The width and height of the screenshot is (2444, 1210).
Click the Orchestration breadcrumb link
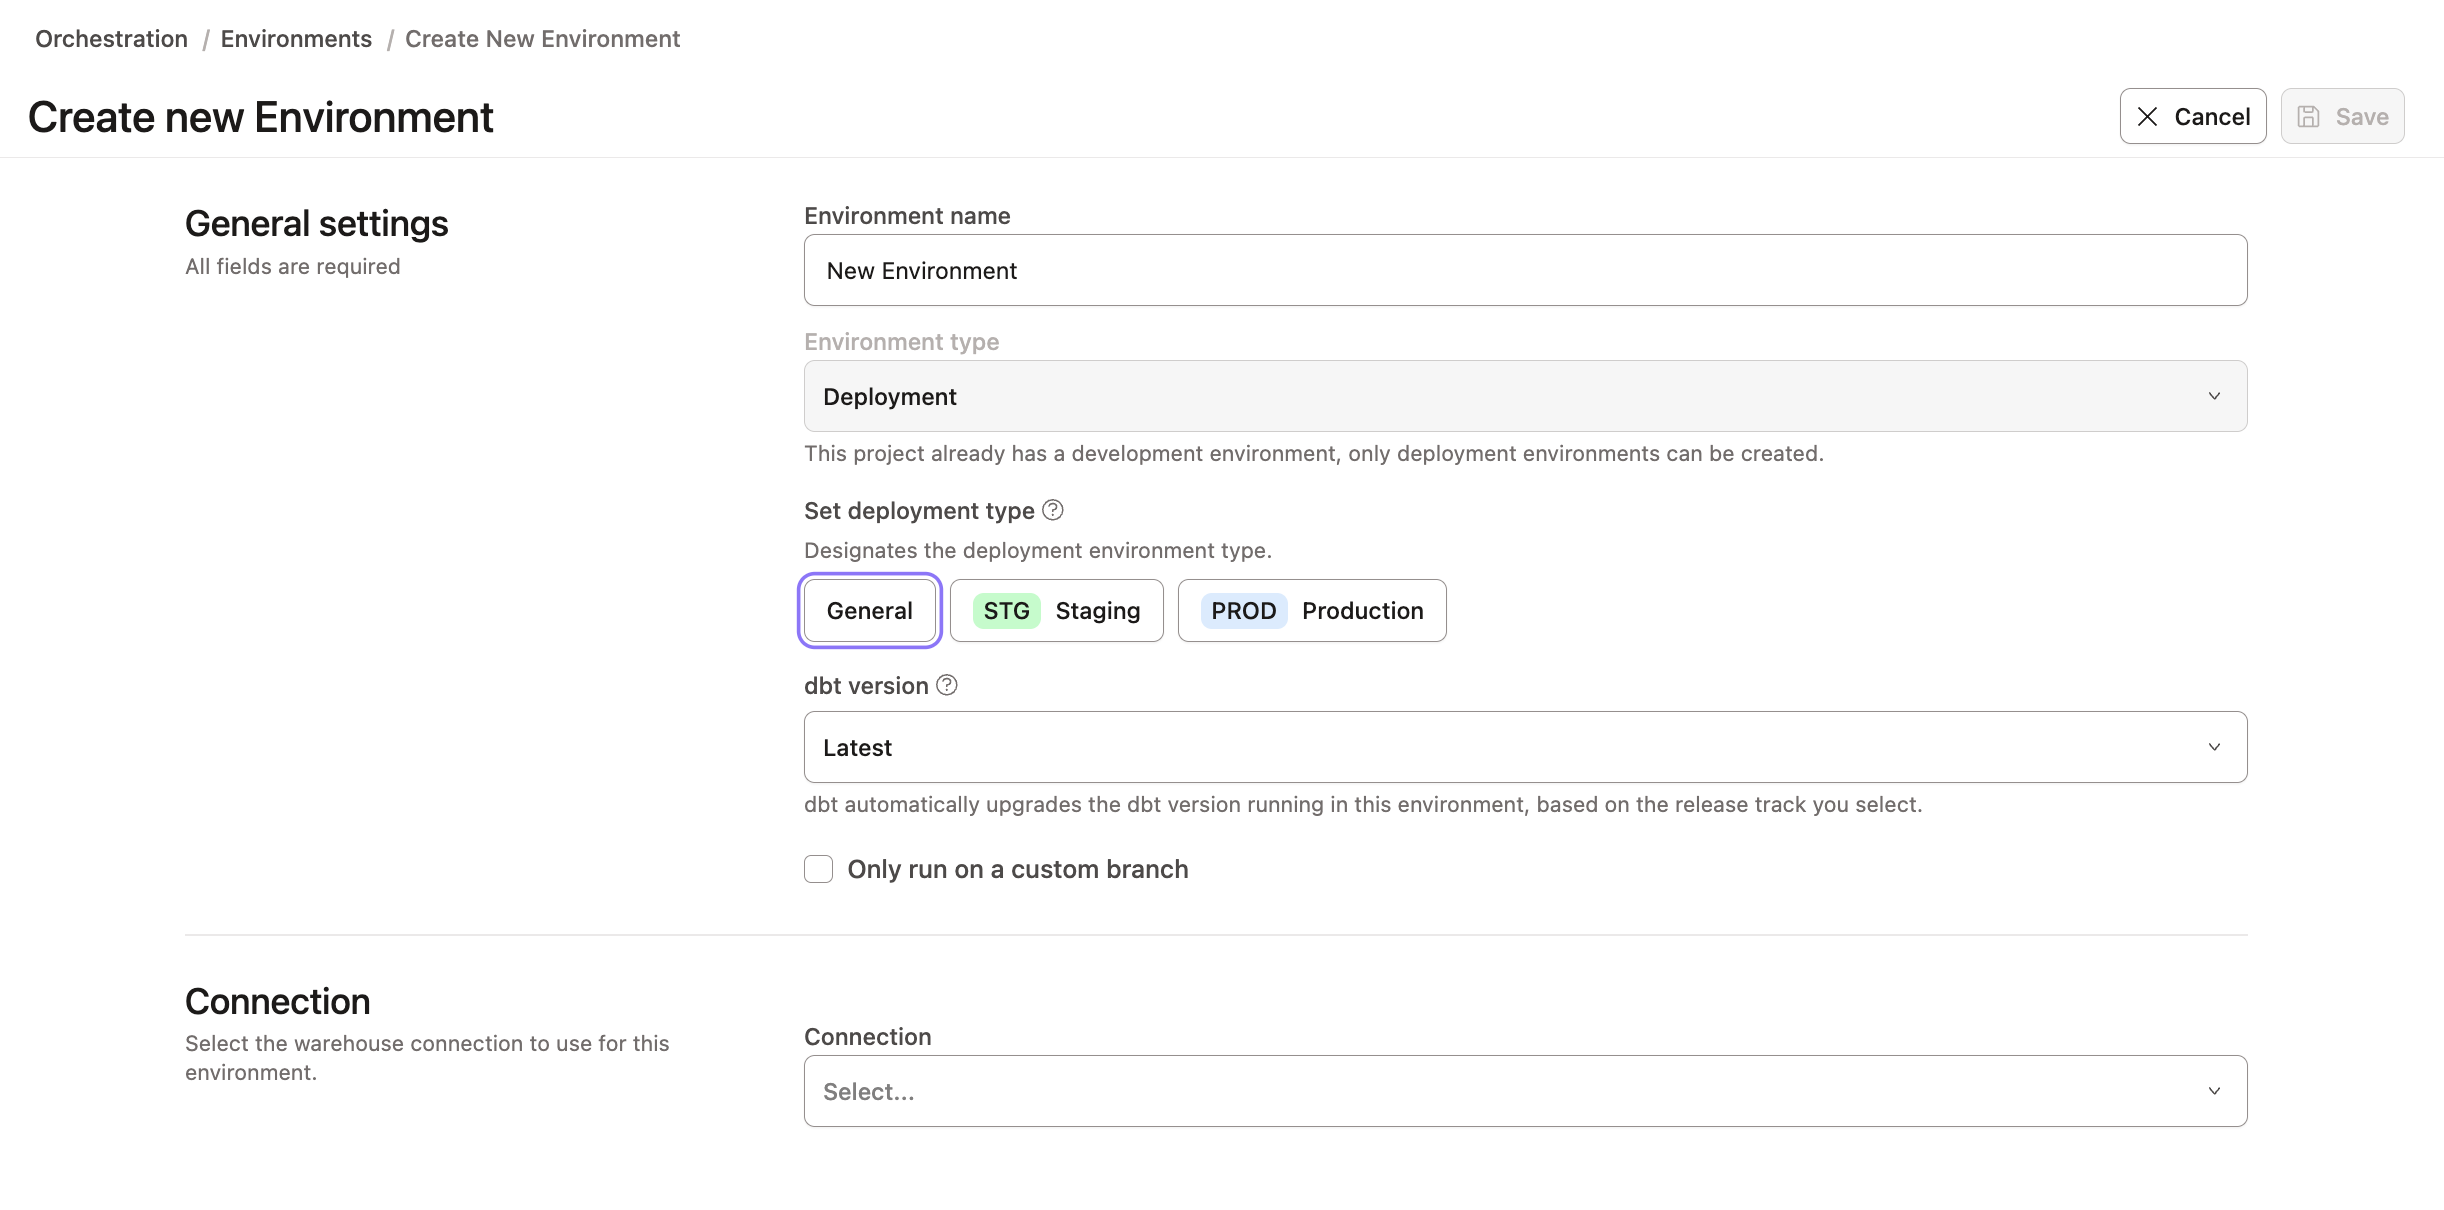click(111, 37)
